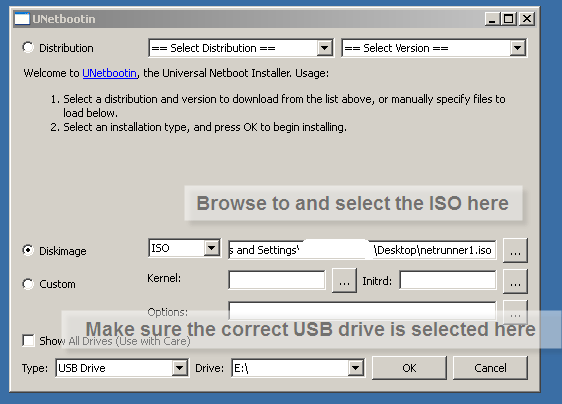The height and width of the screenshot is (404, 562).
Task: Browse for Kernel file with ... button
Action: coord(344,280)
